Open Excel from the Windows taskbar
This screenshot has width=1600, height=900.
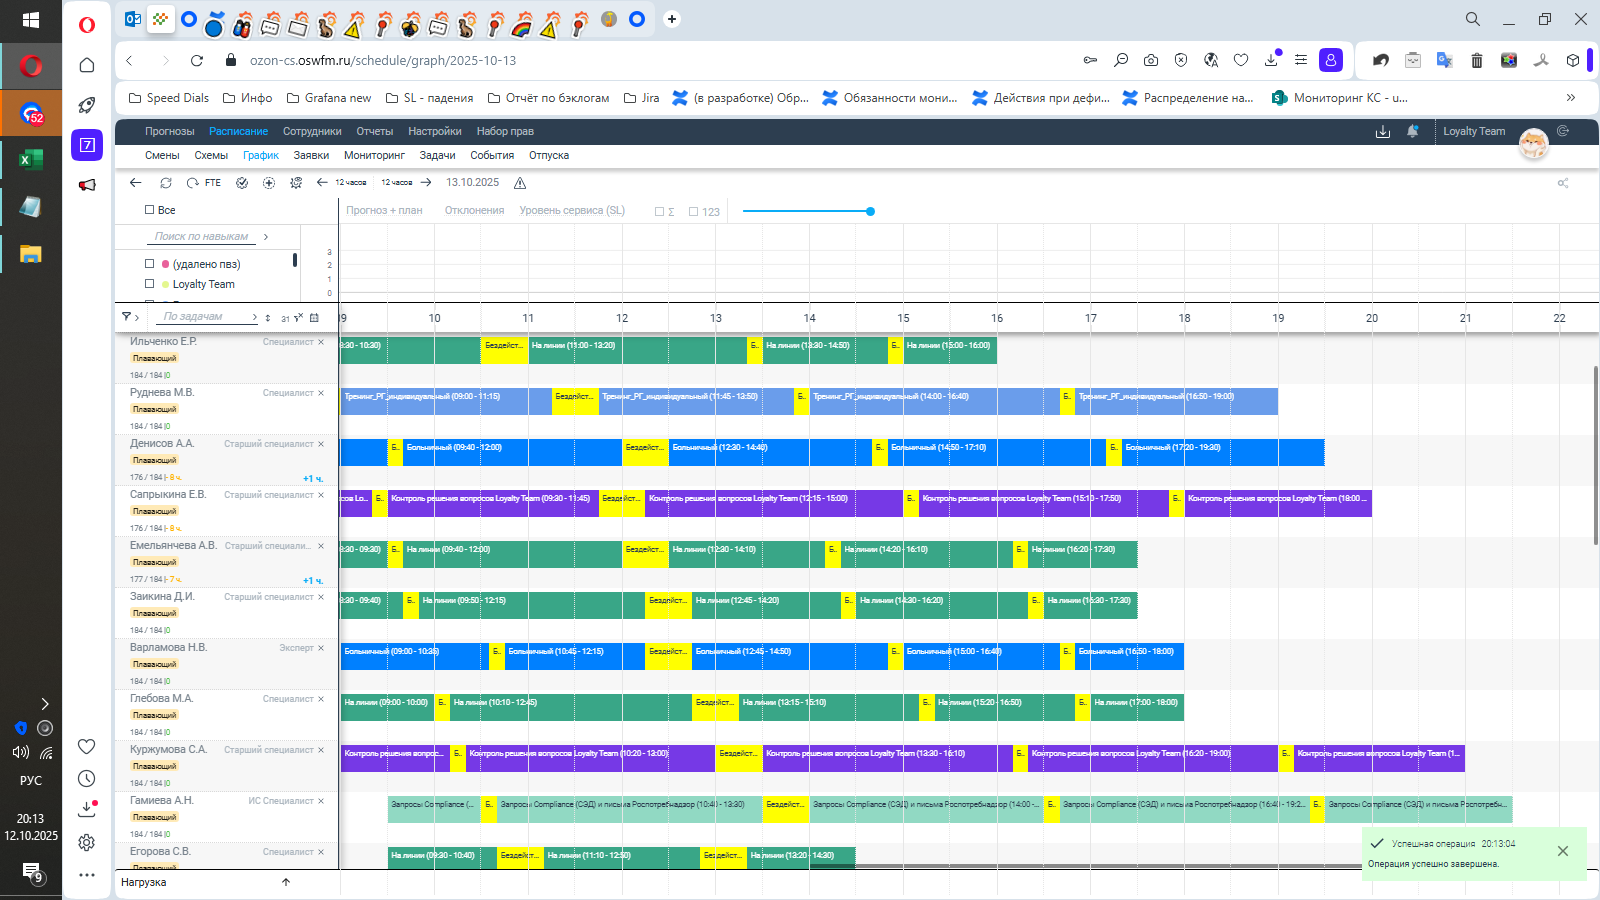point(31,159)
